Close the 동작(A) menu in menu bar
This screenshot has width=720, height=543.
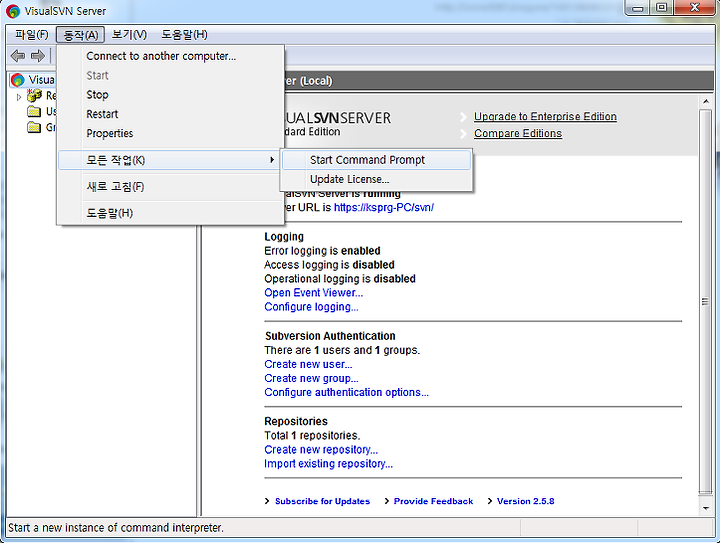(x=80, y=35)
